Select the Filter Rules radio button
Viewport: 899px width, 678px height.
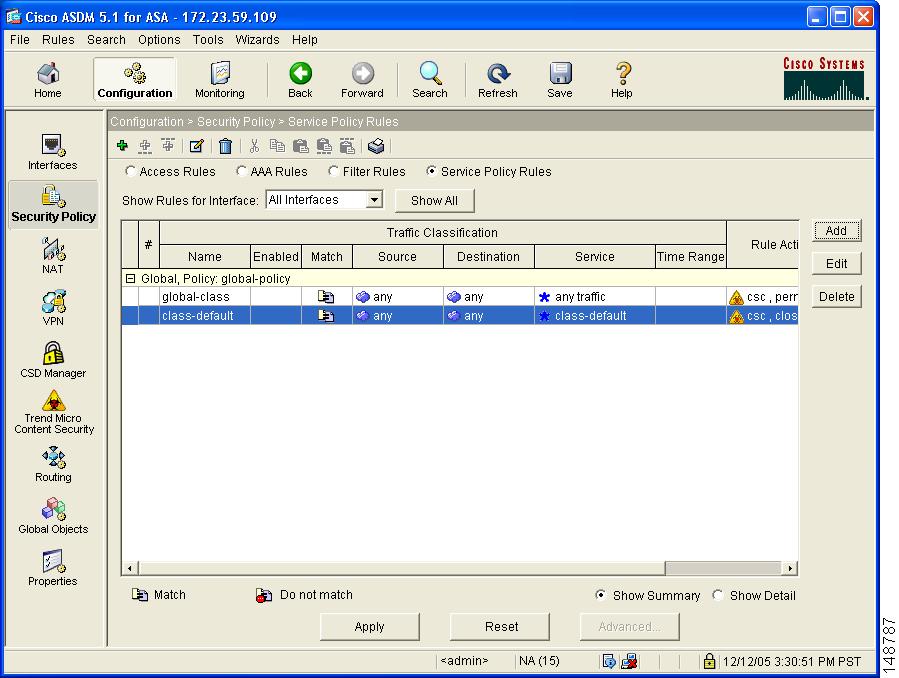tap(333, 171)
